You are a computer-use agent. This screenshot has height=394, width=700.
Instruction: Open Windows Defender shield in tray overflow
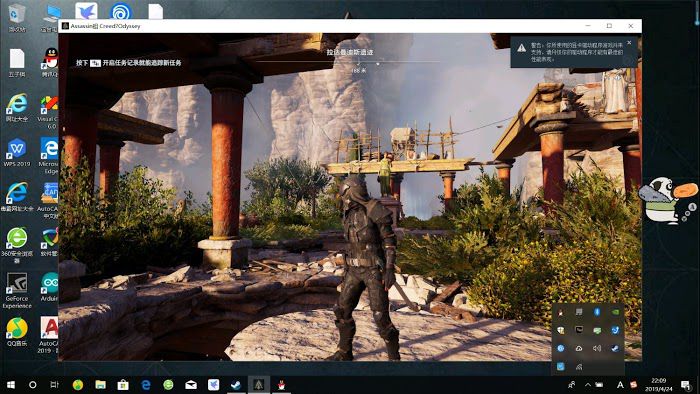click(561, 330)
